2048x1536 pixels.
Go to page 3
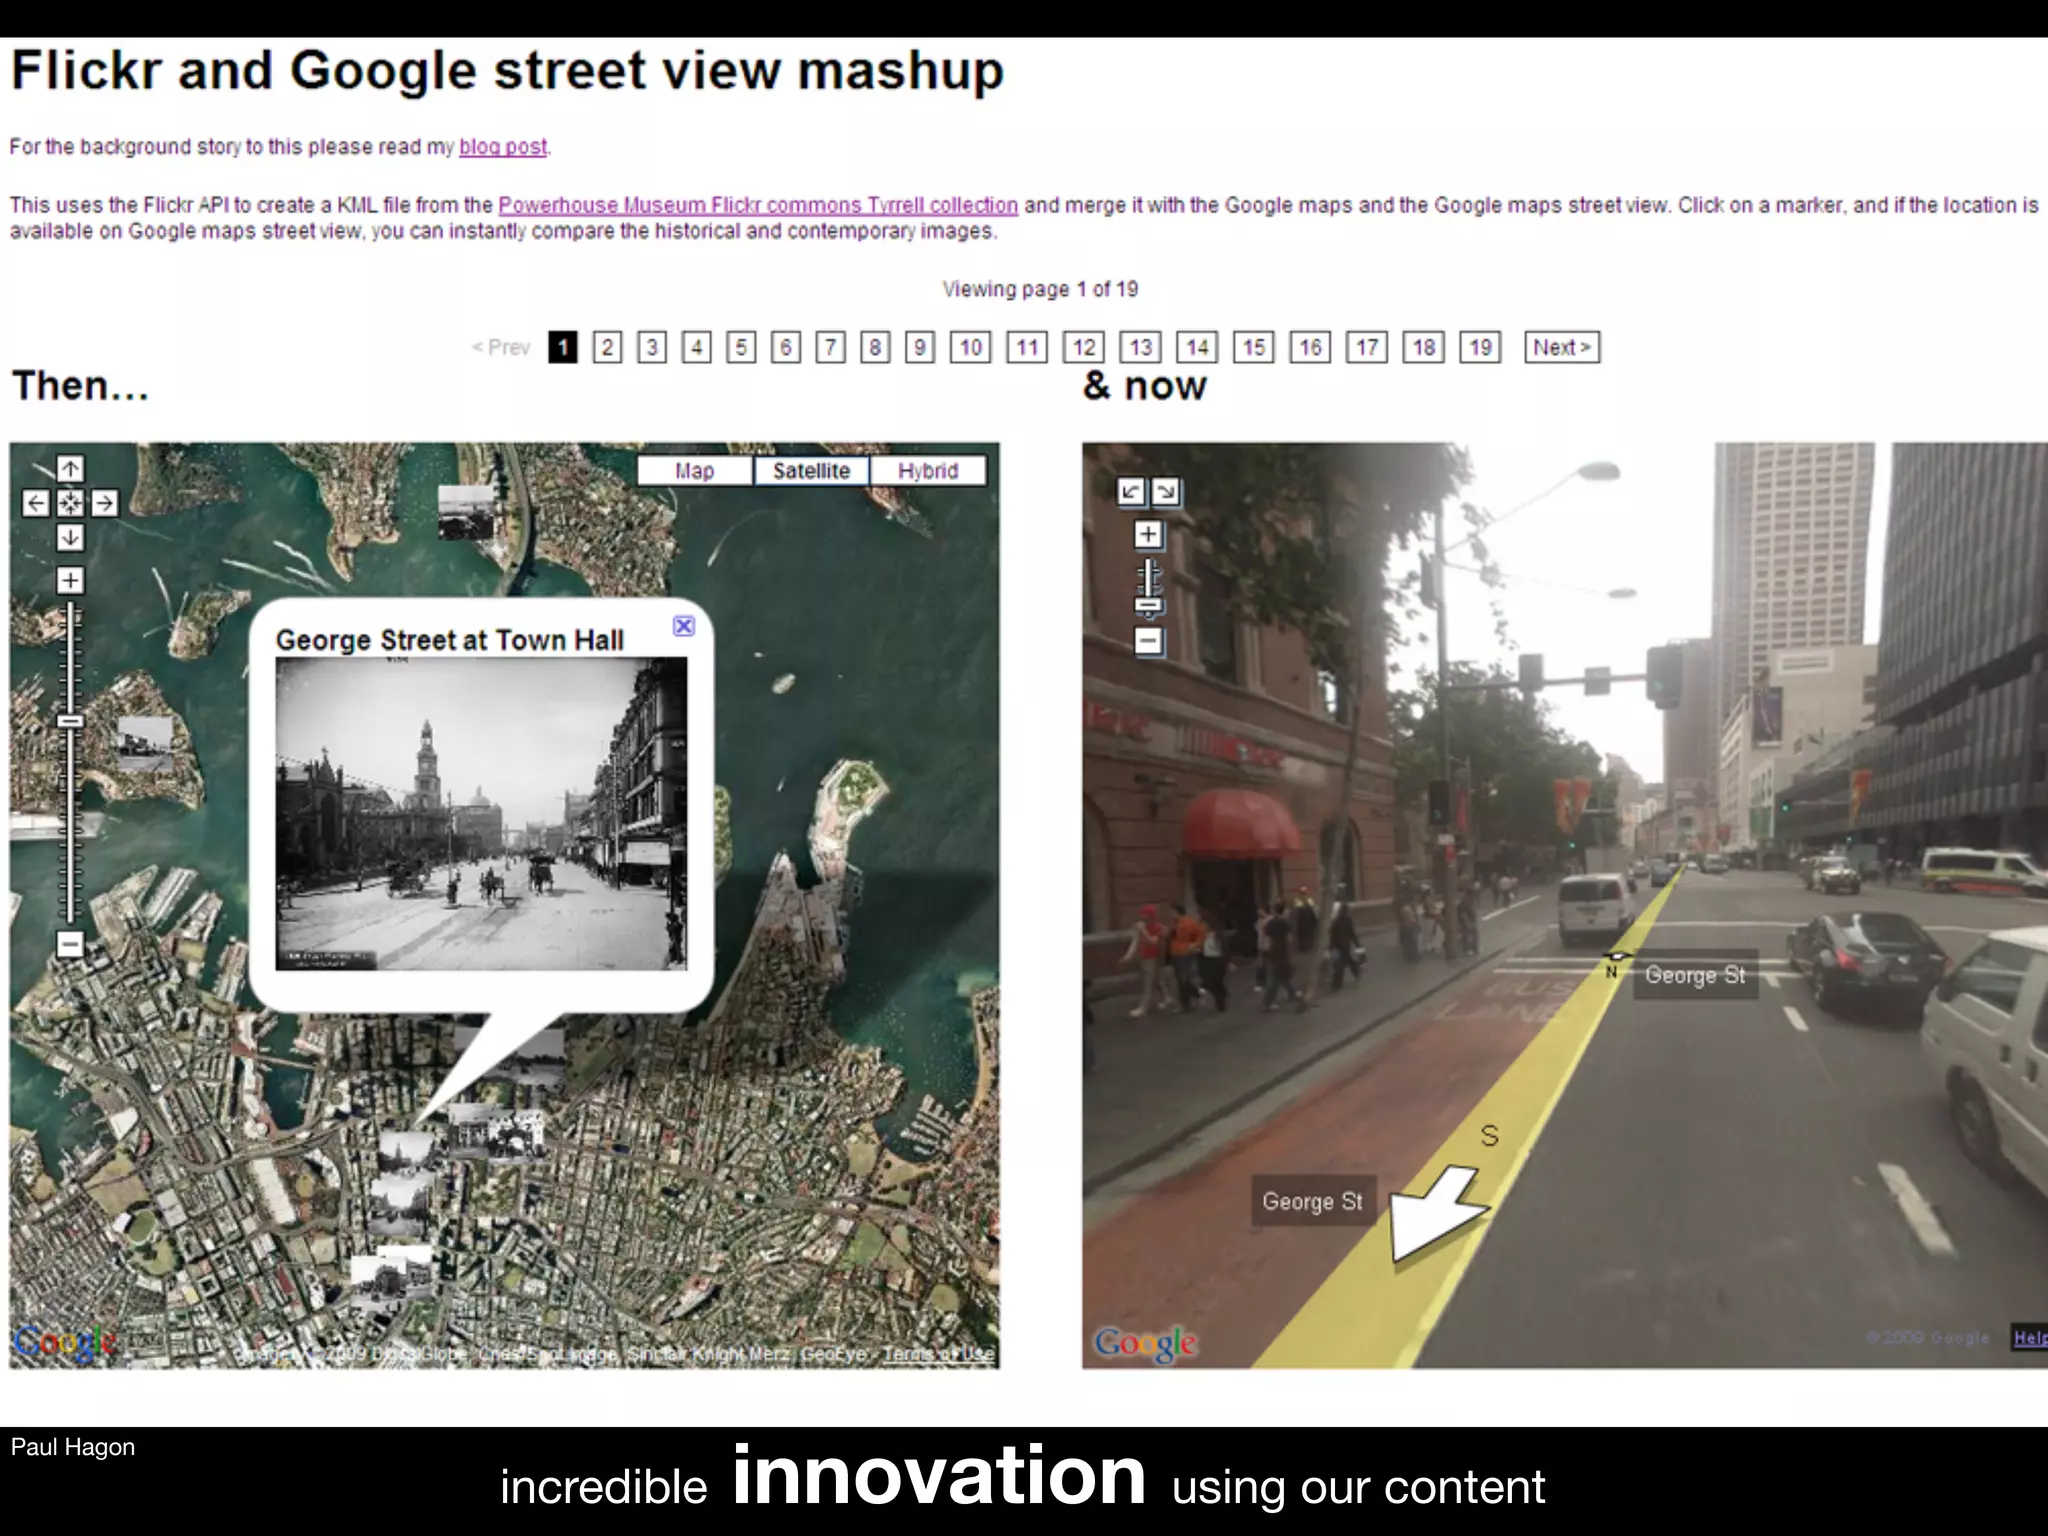(652, 347)
